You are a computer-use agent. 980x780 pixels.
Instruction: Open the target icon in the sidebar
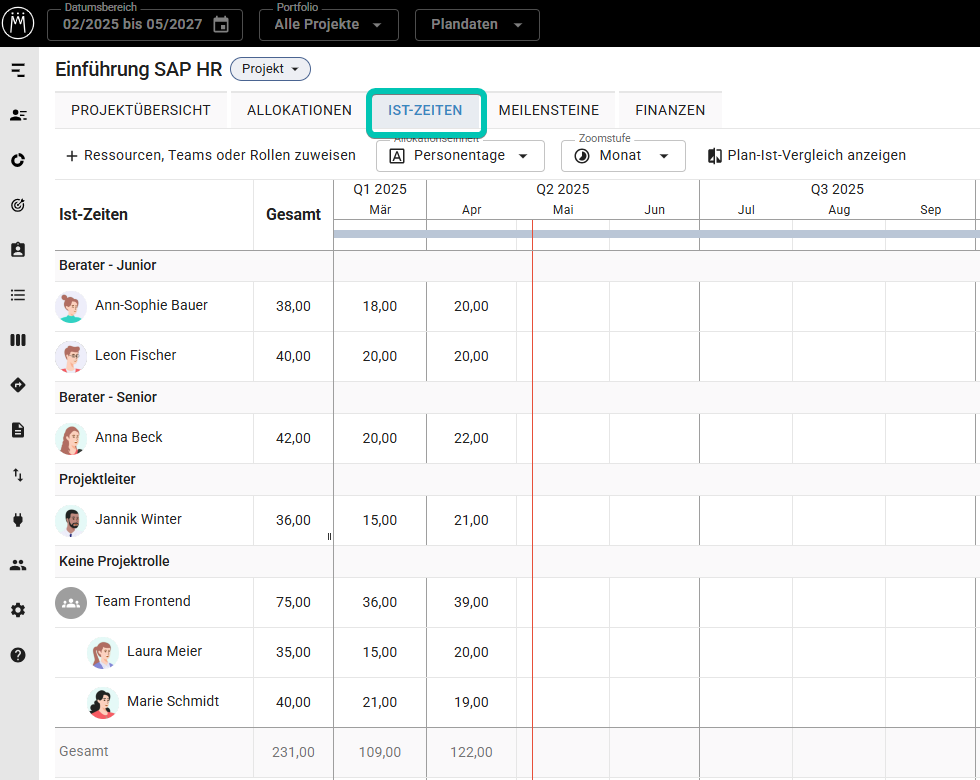point(18,205)
